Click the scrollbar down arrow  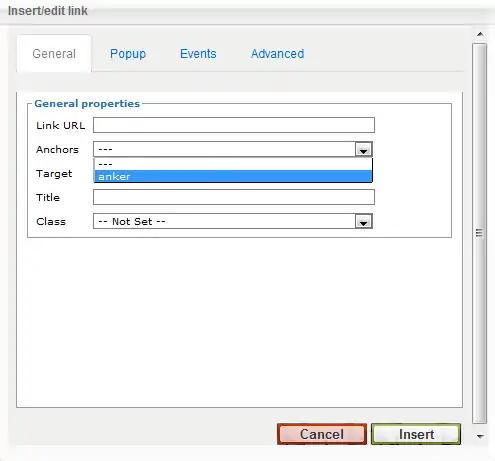480,436
